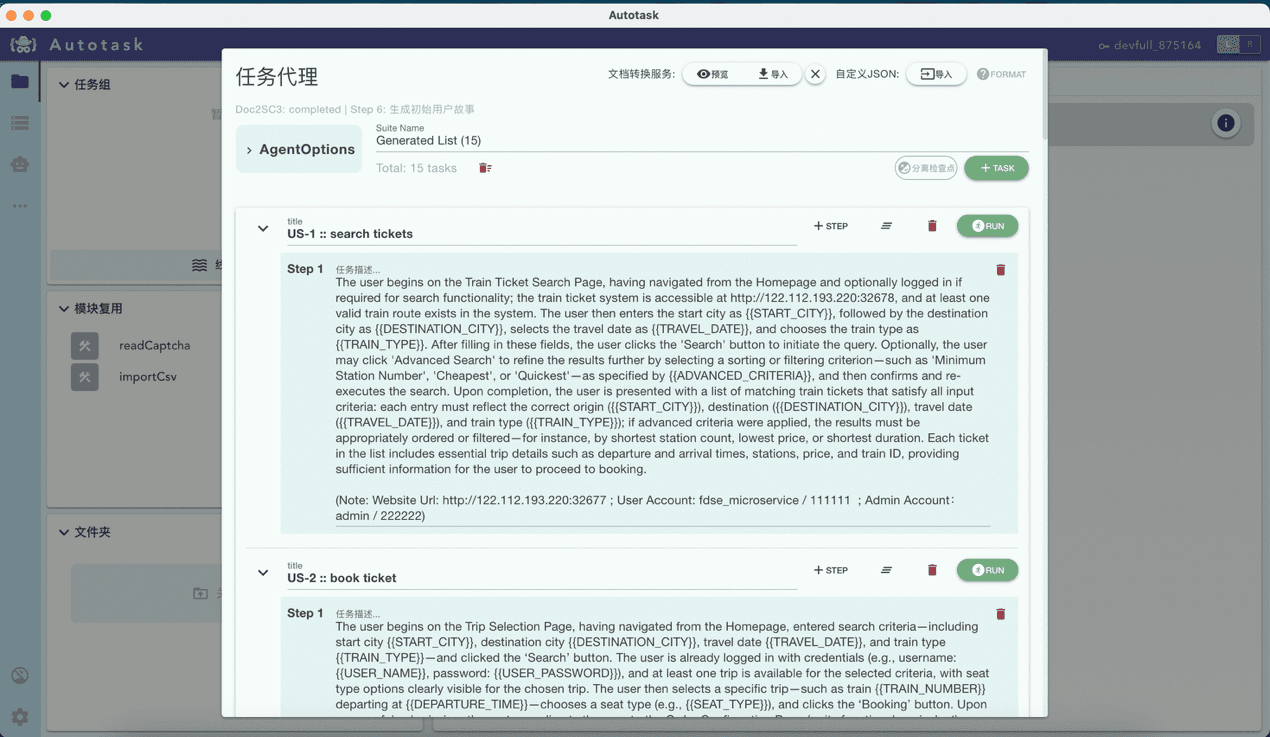1270x737 pixels.
Task: Click the X button beside document conversion
Action: (x=815, y=74)
